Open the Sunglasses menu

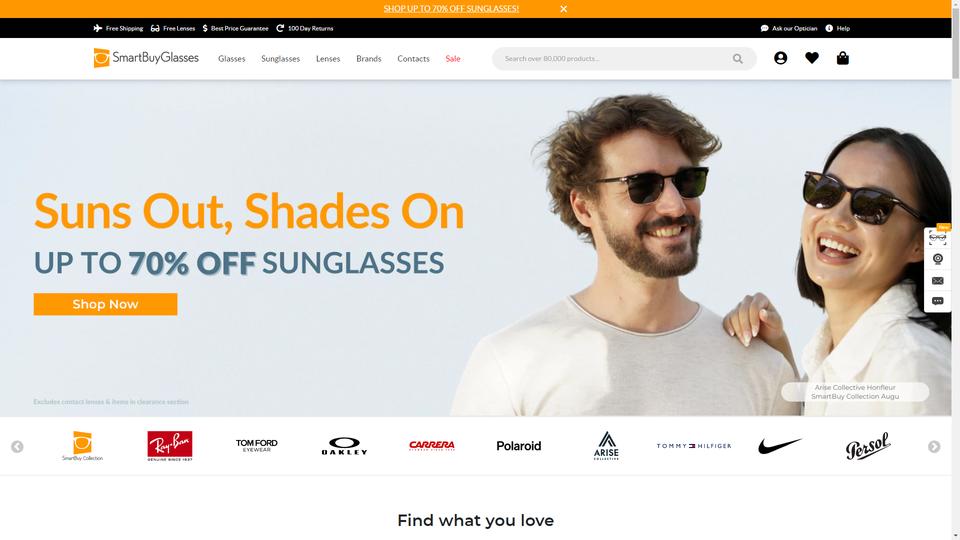[280, 59]
